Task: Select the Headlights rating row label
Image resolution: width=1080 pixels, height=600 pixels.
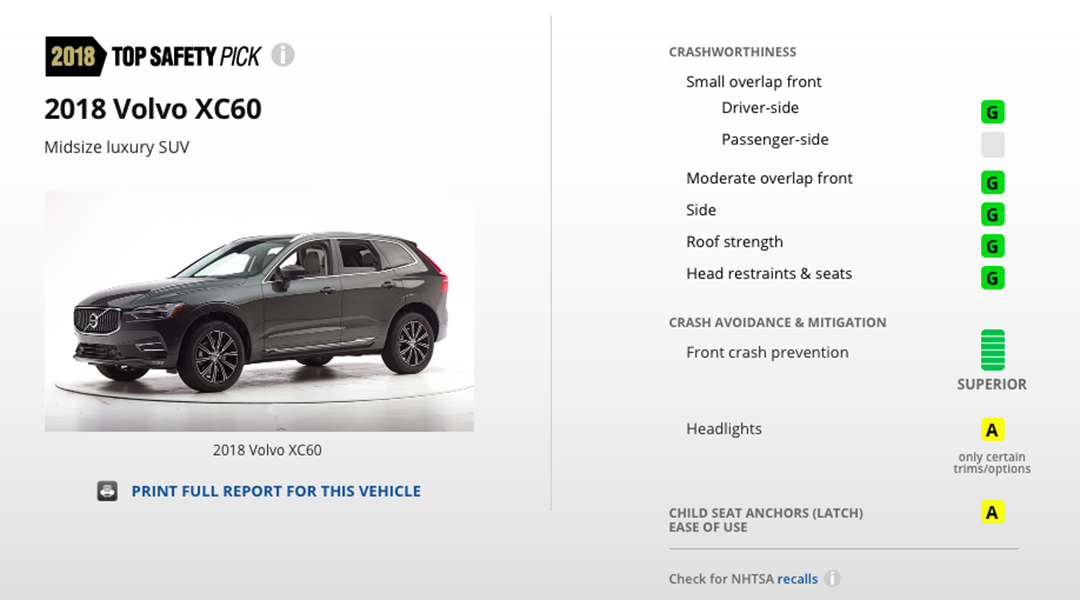Action: [724, 428]
